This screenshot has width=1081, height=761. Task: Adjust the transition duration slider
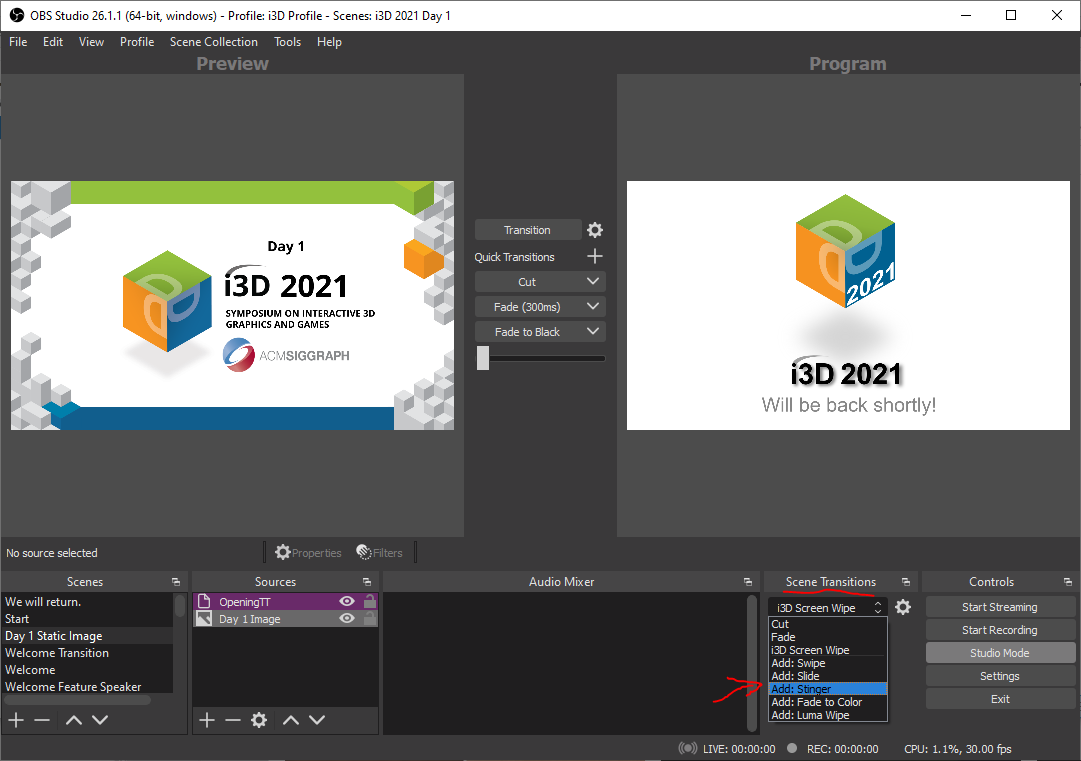tap(483, 358)
